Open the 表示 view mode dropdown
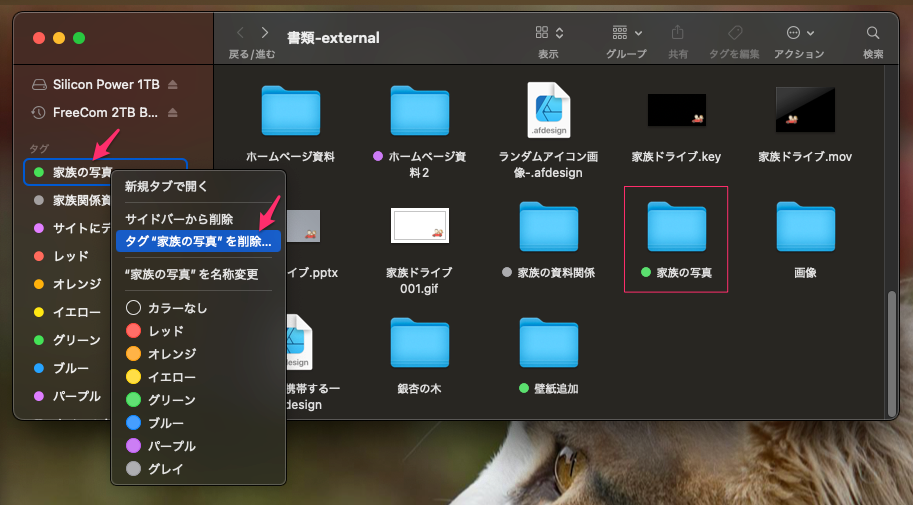The height and width of the screenshot is (505, 913). [549, 33]
